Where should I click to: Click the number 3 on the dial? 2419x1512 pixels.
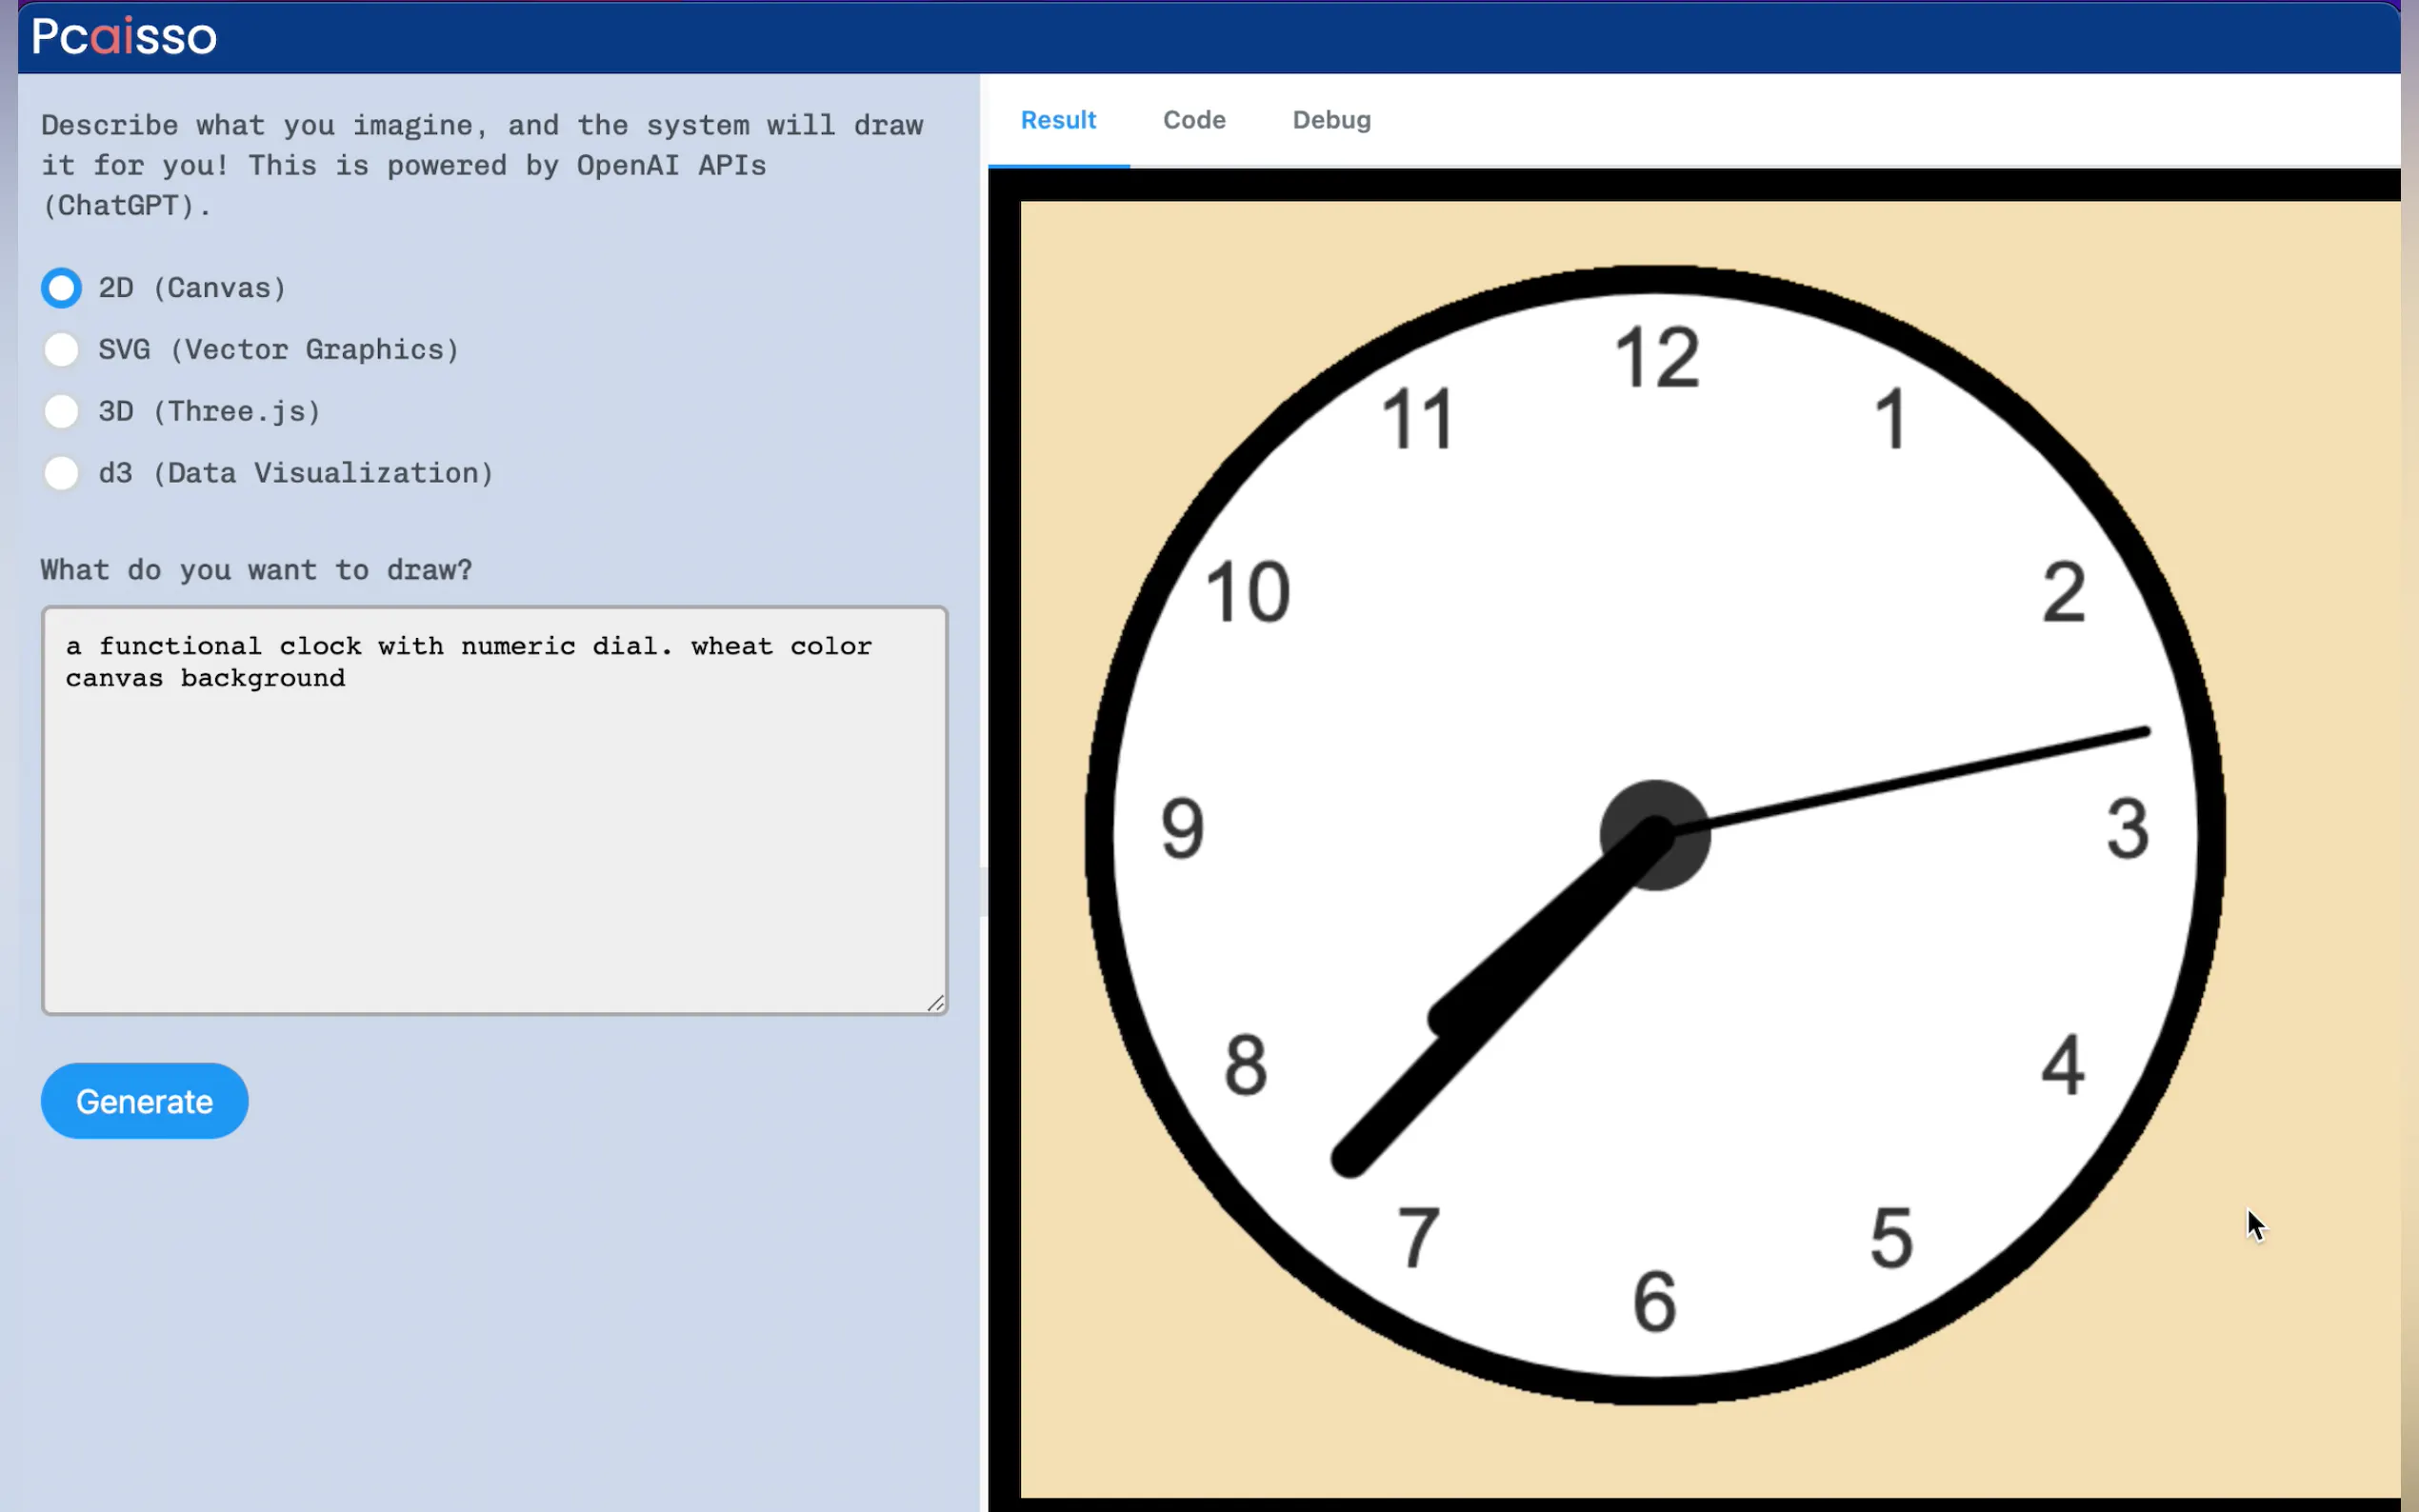click(x=2127, y=829)
